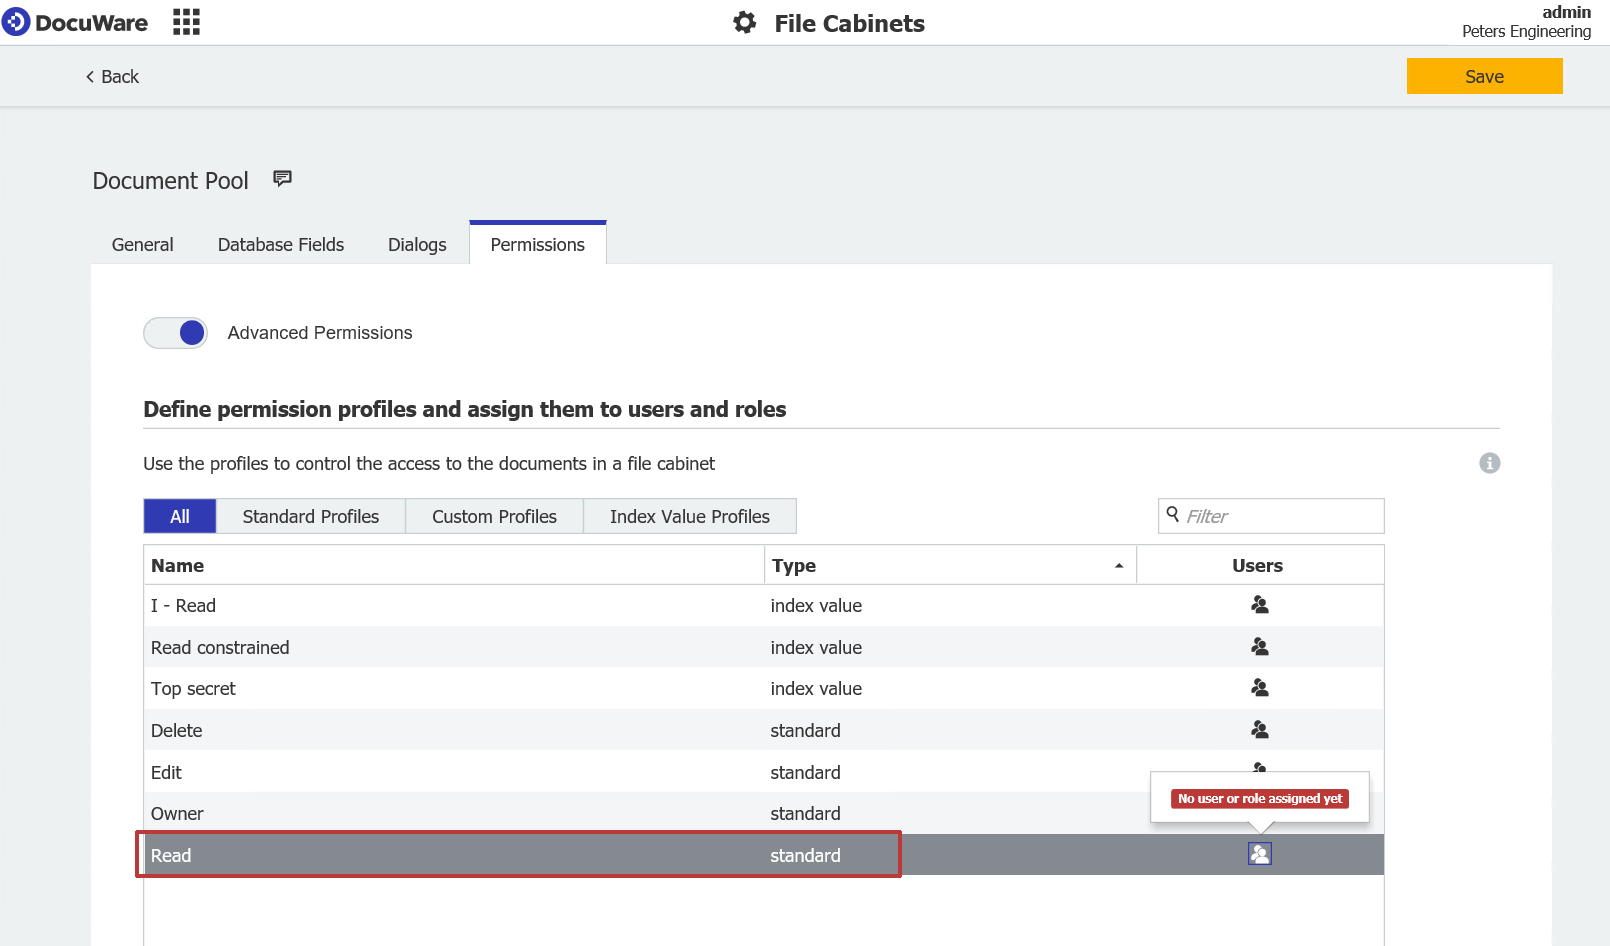This screenshot has width=1610, height=946.
Task: Show only Standard Profiles
Action: [310, 516]
